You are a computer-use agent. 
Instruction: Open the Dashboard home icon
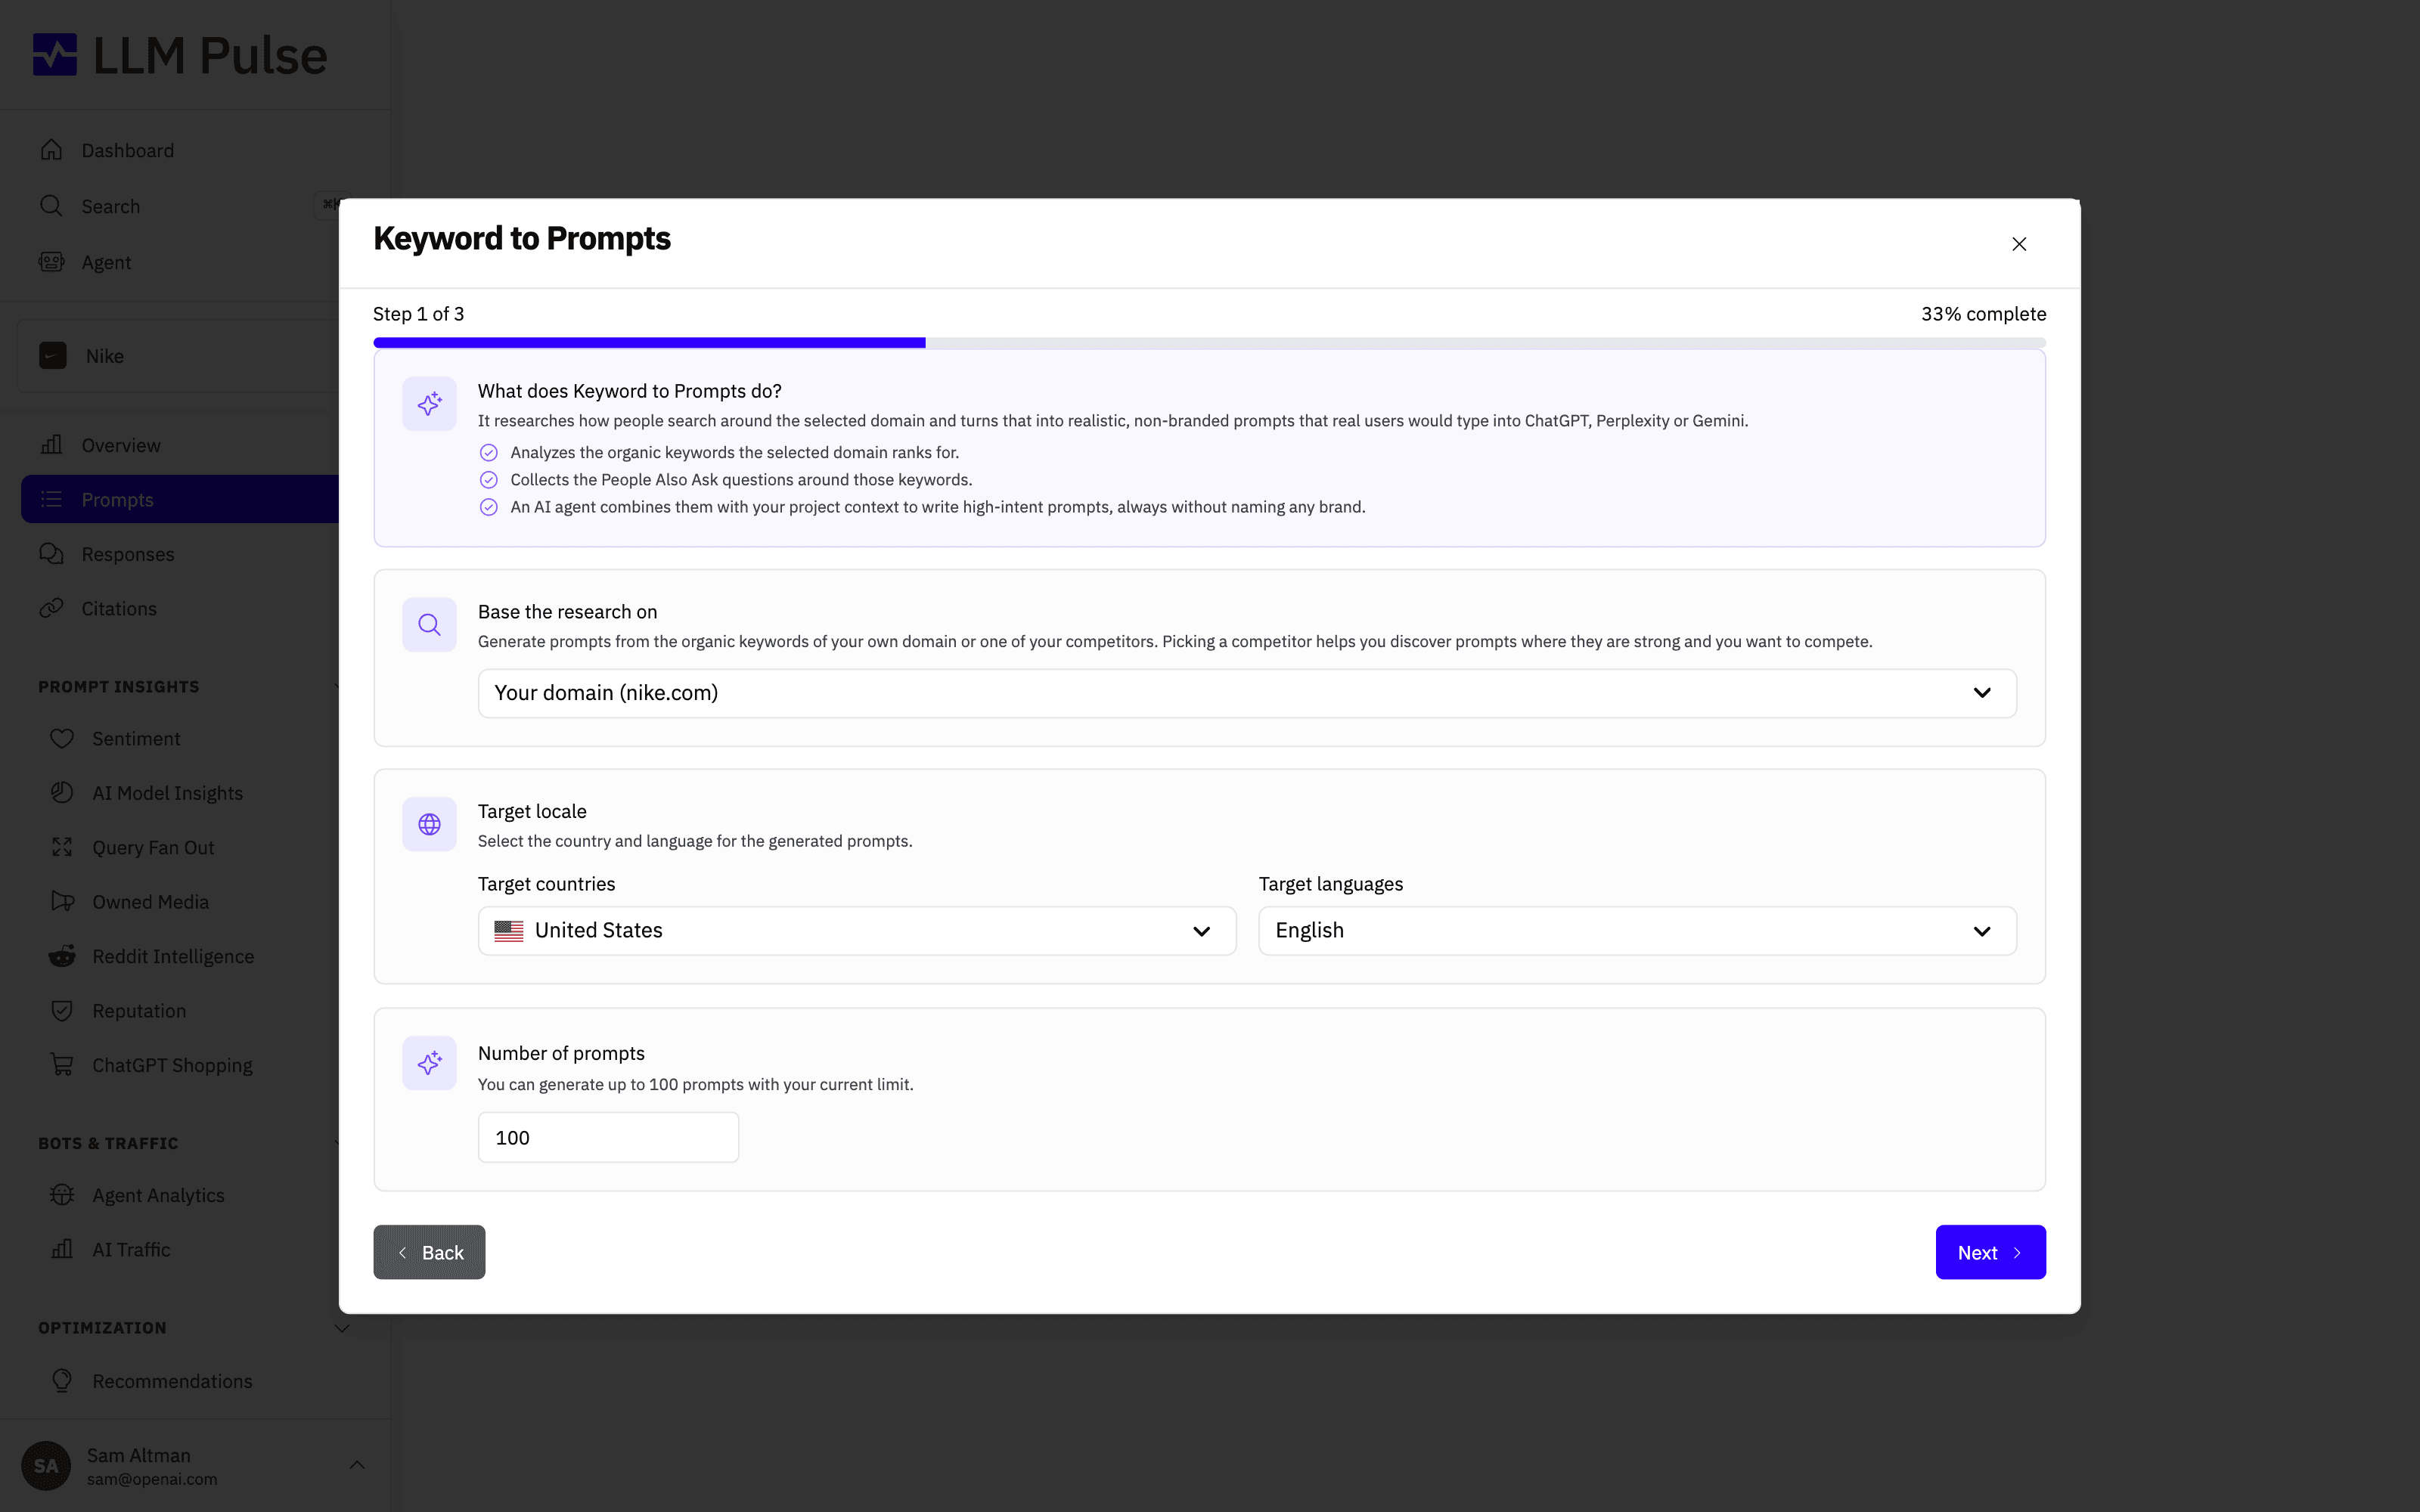pos(52,150)
